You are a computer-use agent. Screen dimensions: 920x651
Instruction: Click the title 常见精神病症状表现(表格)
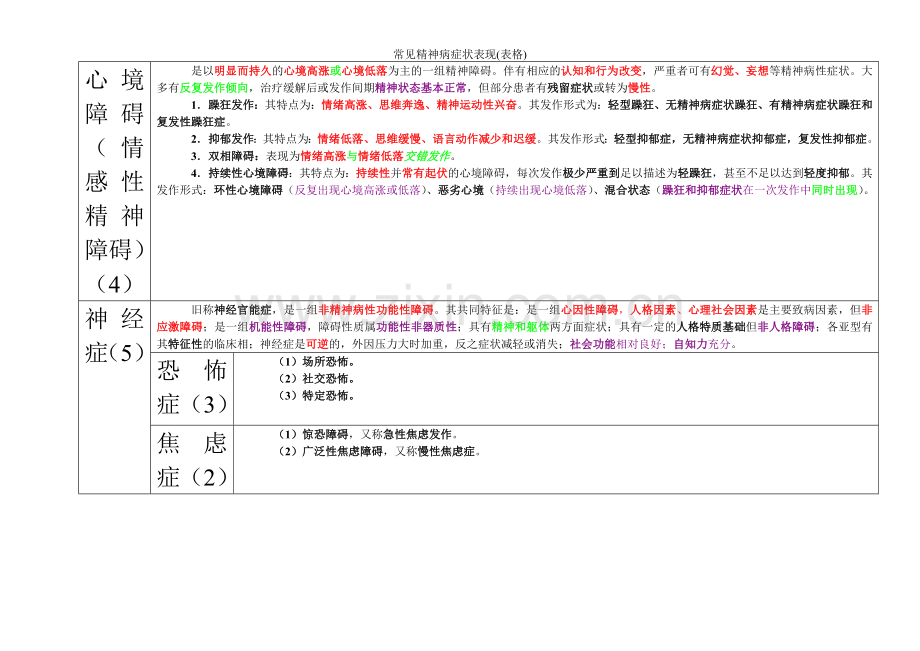[460, 55]
